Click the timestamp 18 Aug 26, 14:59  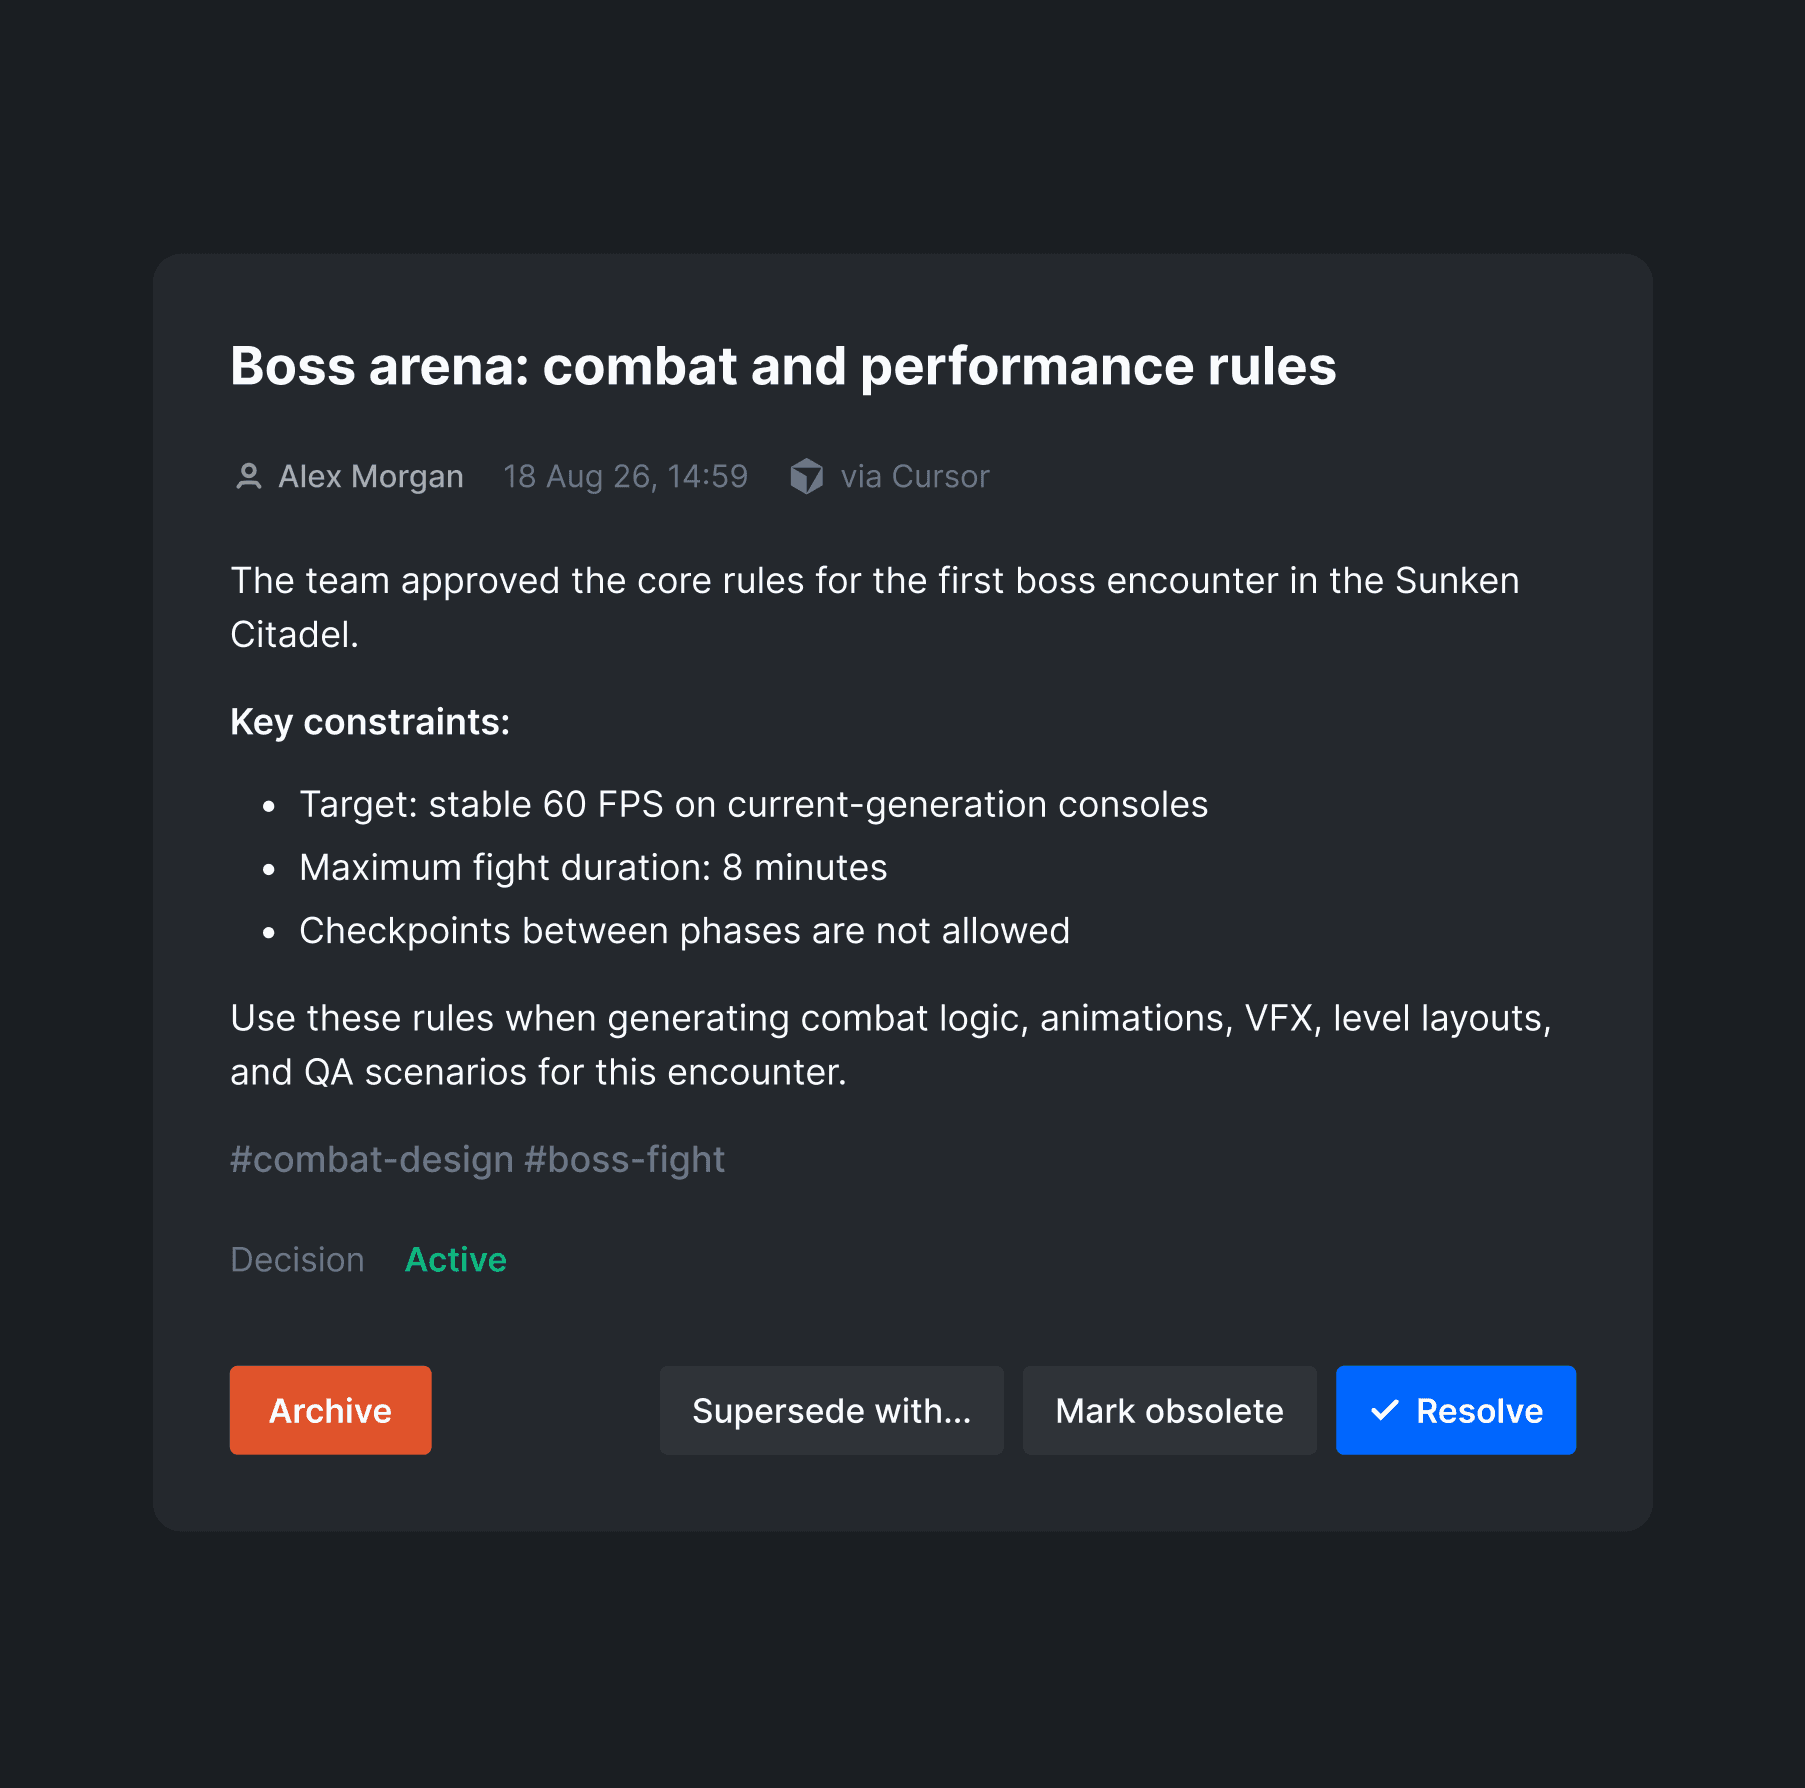point(626,477)
